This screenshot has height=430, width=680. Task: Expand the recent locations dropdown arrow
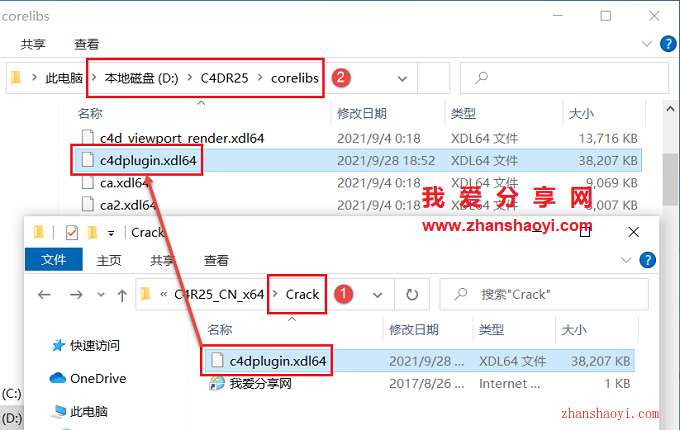click(101, 295)
